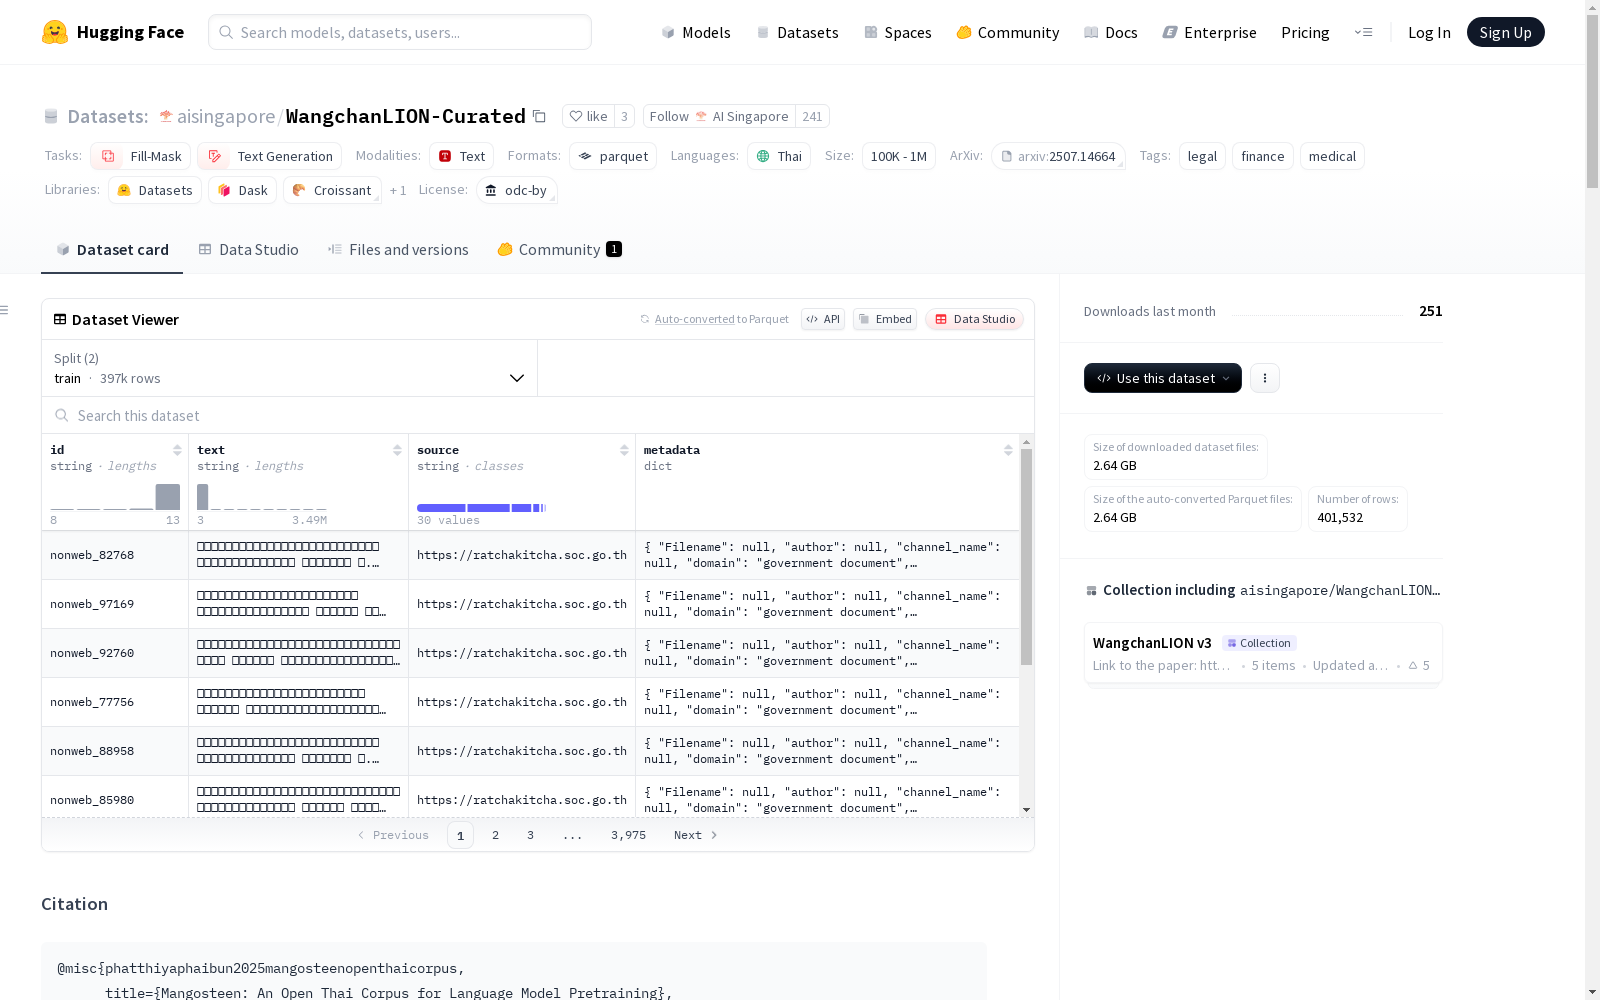Open the WangchanLION v3 collection card
The height and width of the screenshot is (1000, 1600).
[x=1262, y=653]
